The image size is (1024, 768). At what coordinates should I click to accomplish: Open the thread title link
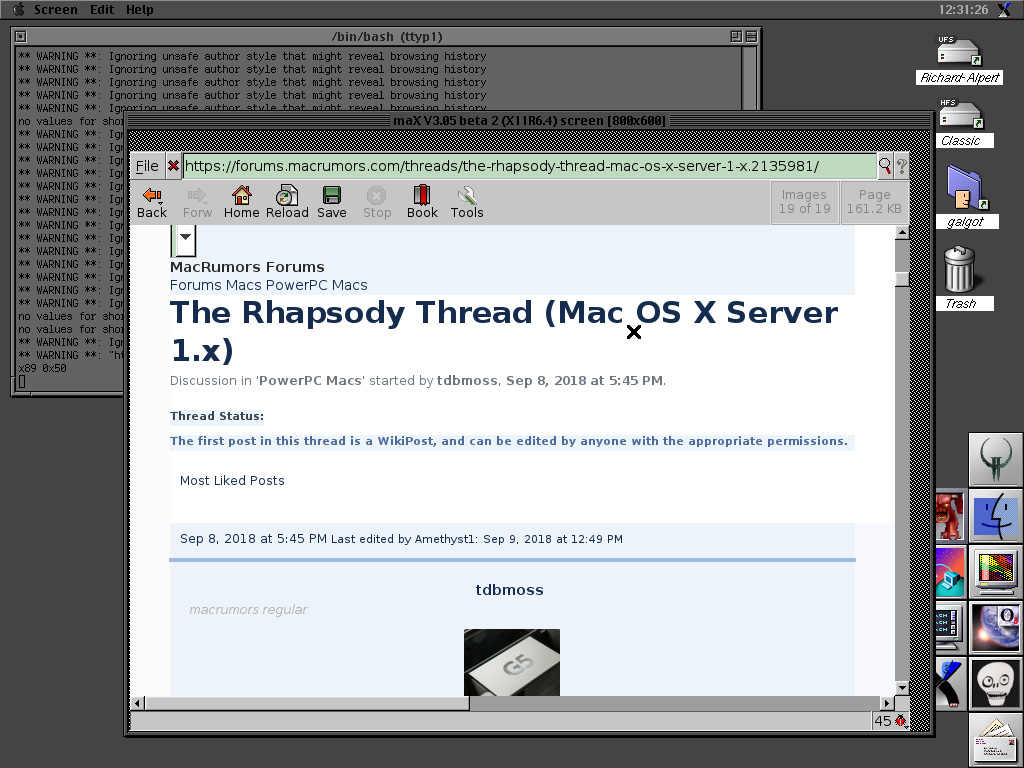(x=504, y=331)
